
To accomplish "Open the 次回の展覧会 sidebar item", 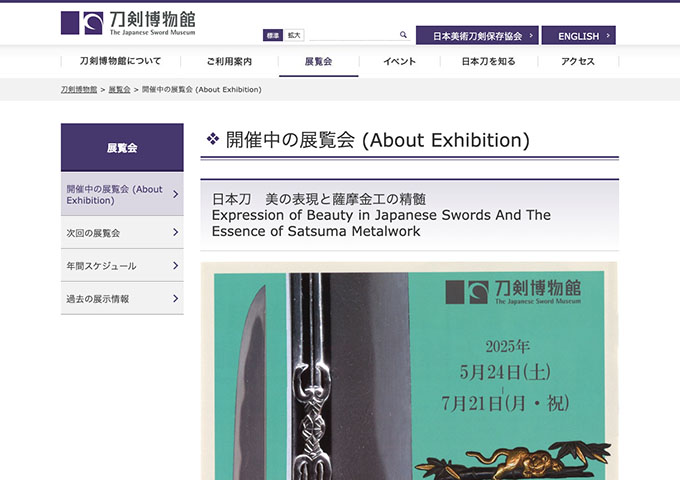I will 122,232.
